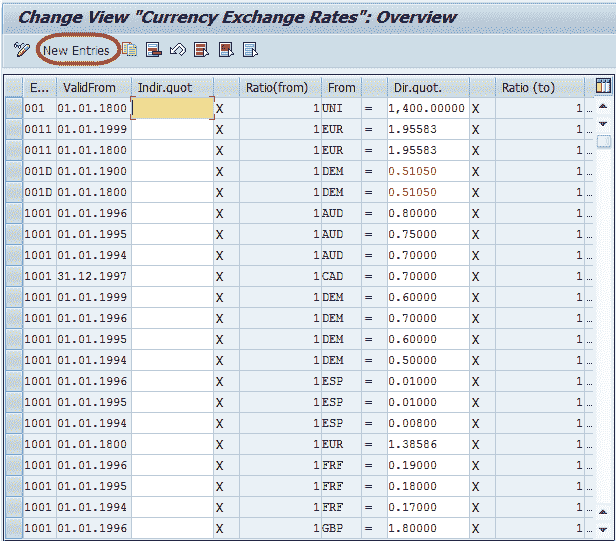The width and height of the screenshot is (616, 541).
Task: Click the Delete row icon
Action: (x=154, y=50)
